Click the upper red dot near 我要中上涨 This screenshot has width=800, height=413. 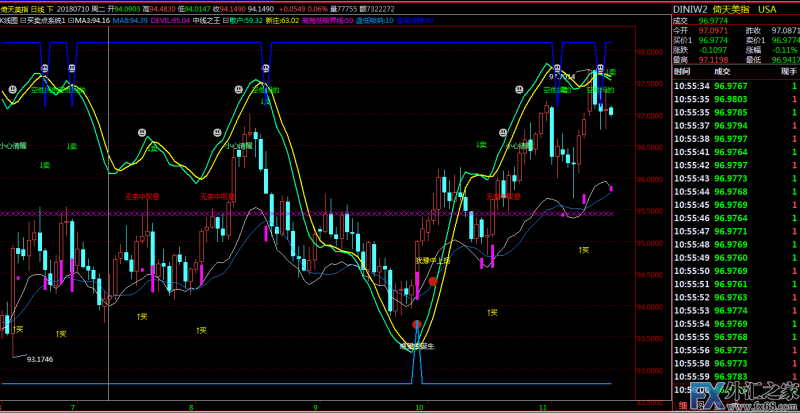coord(433,282)
